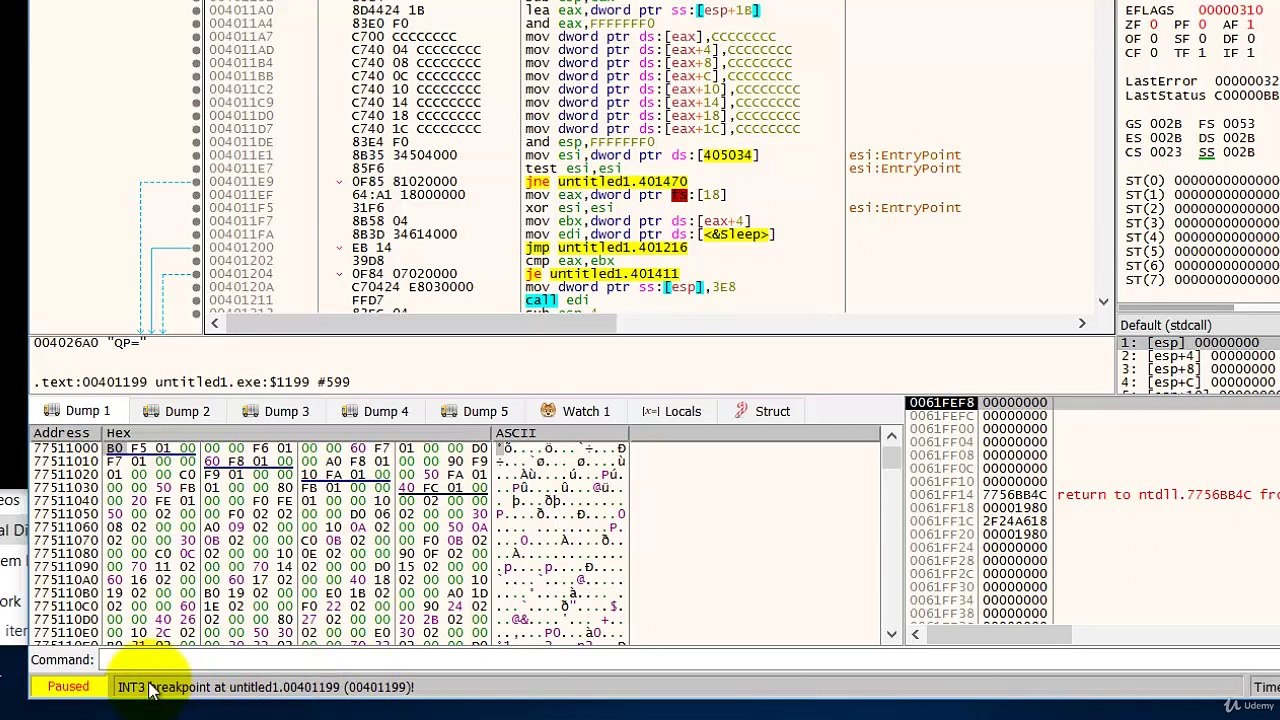Toggle breakpoint dot at address 004011E7
Screen dimensions: 1280x720
[196, 168]
